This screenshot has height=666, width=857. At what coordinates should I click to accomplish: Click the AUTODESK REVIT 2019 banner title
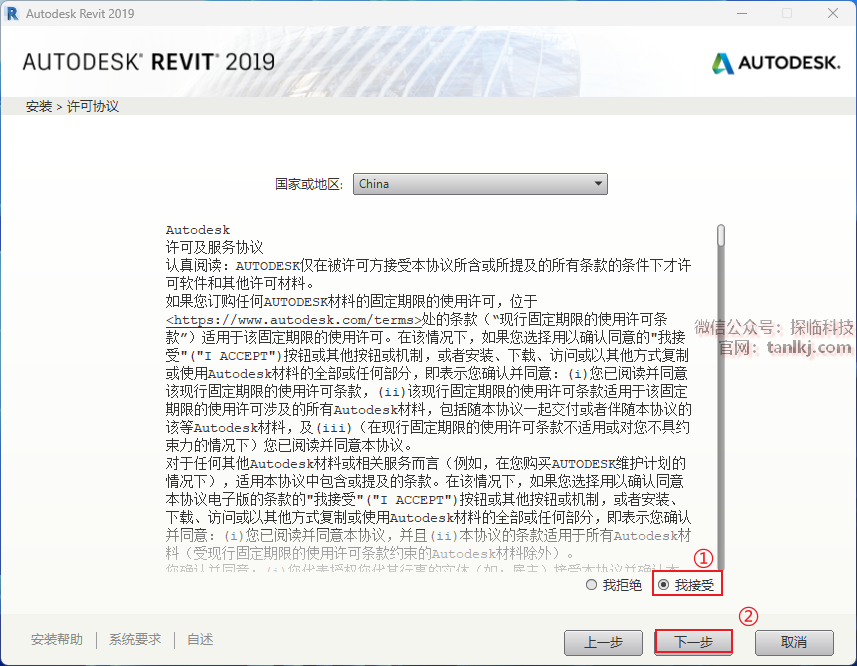tap(149, 62)
